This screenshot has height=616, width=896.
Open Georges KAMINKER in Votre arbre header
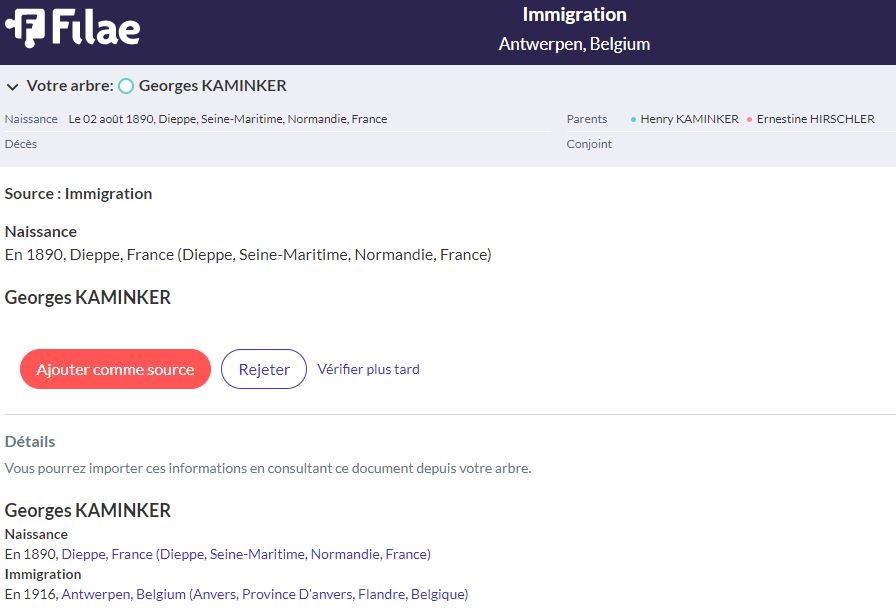tap(213, 86)
